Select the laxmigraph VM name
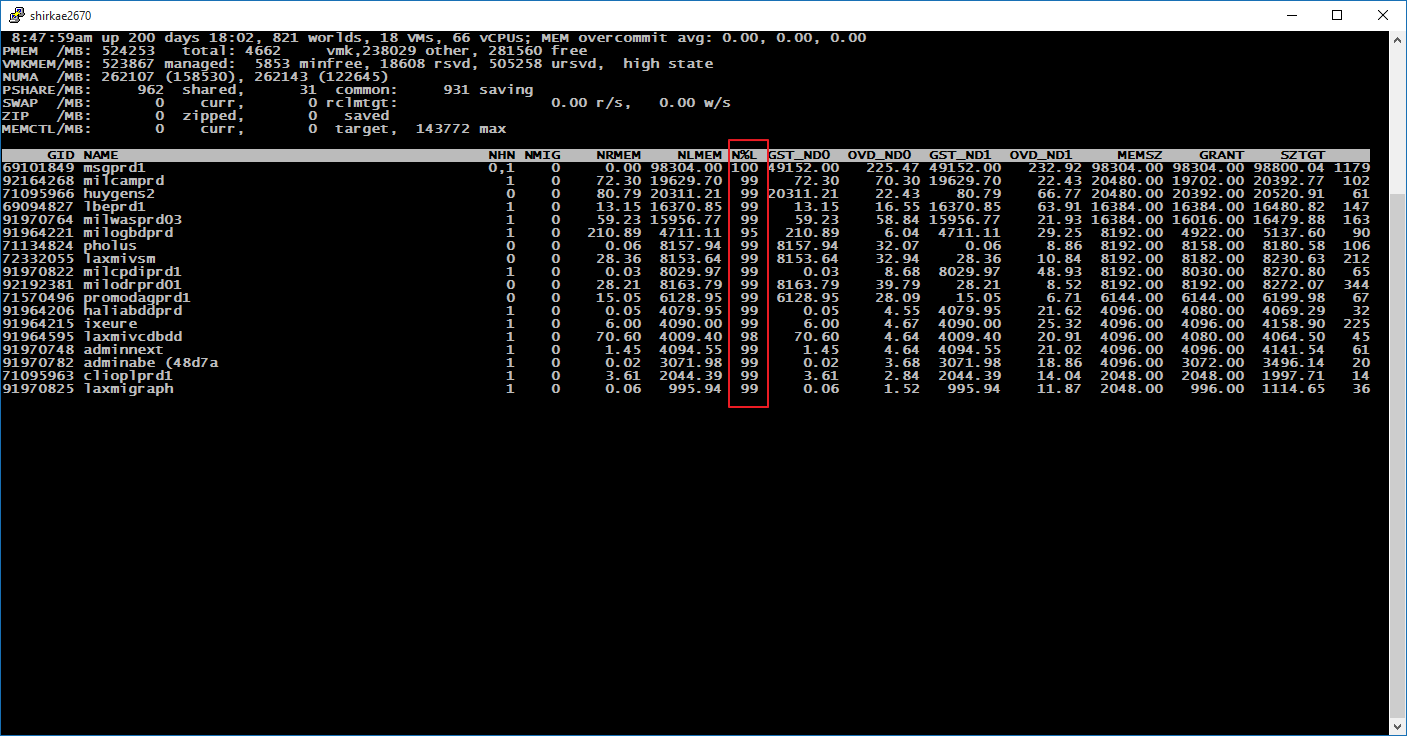The width and height of the screenshot is (1407, 736). [127, 389]
